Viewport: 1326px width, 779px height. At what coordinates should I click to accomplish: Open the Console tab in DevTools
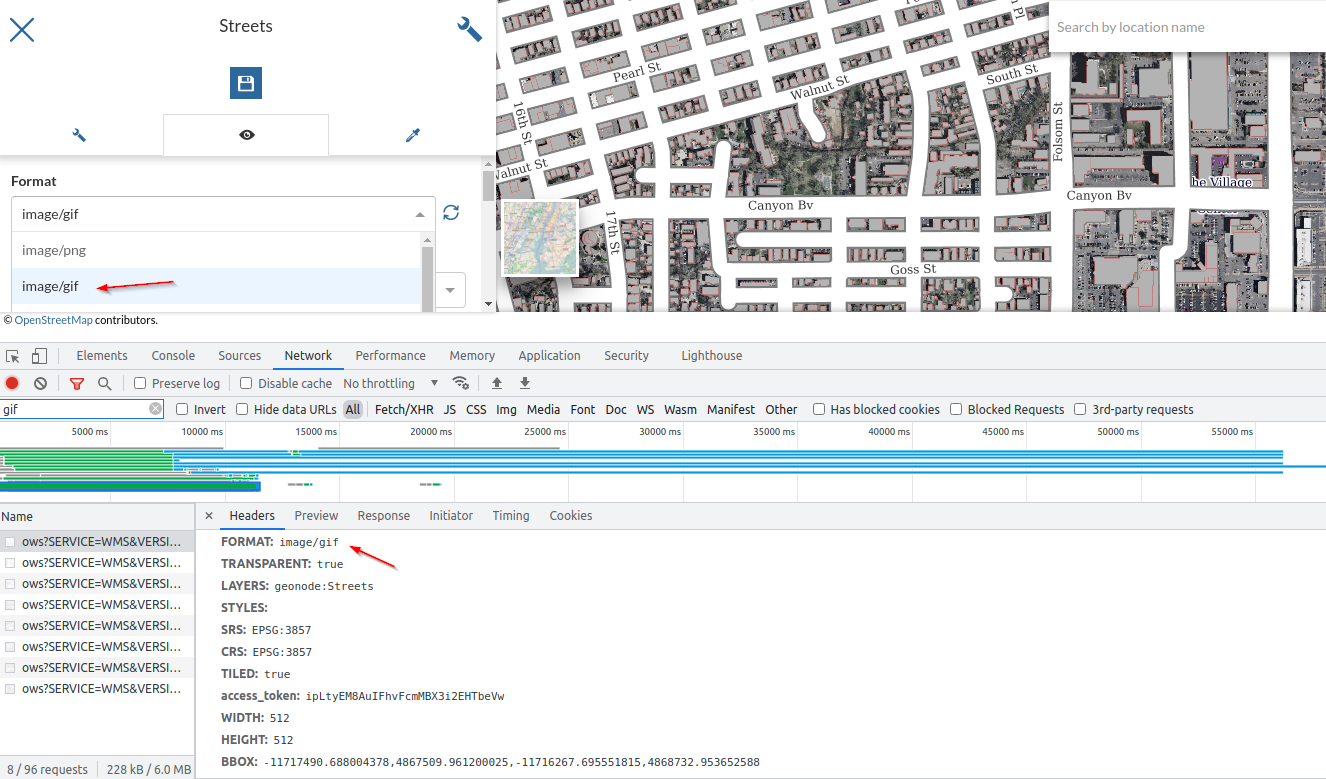pyautogui.click(x=173, y=356)
